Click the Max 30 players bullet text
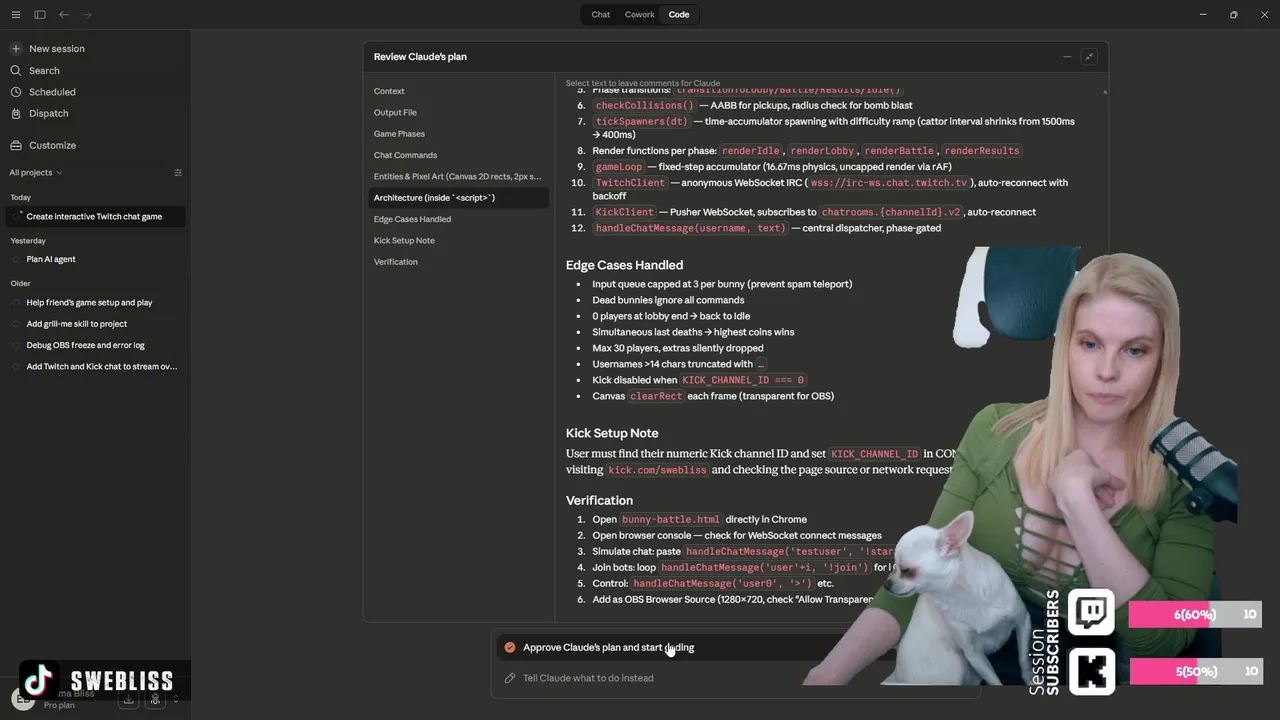Image resolution: width=1280 pixels, height=720 pixels. pyautogui.click(x=677, y=348)
